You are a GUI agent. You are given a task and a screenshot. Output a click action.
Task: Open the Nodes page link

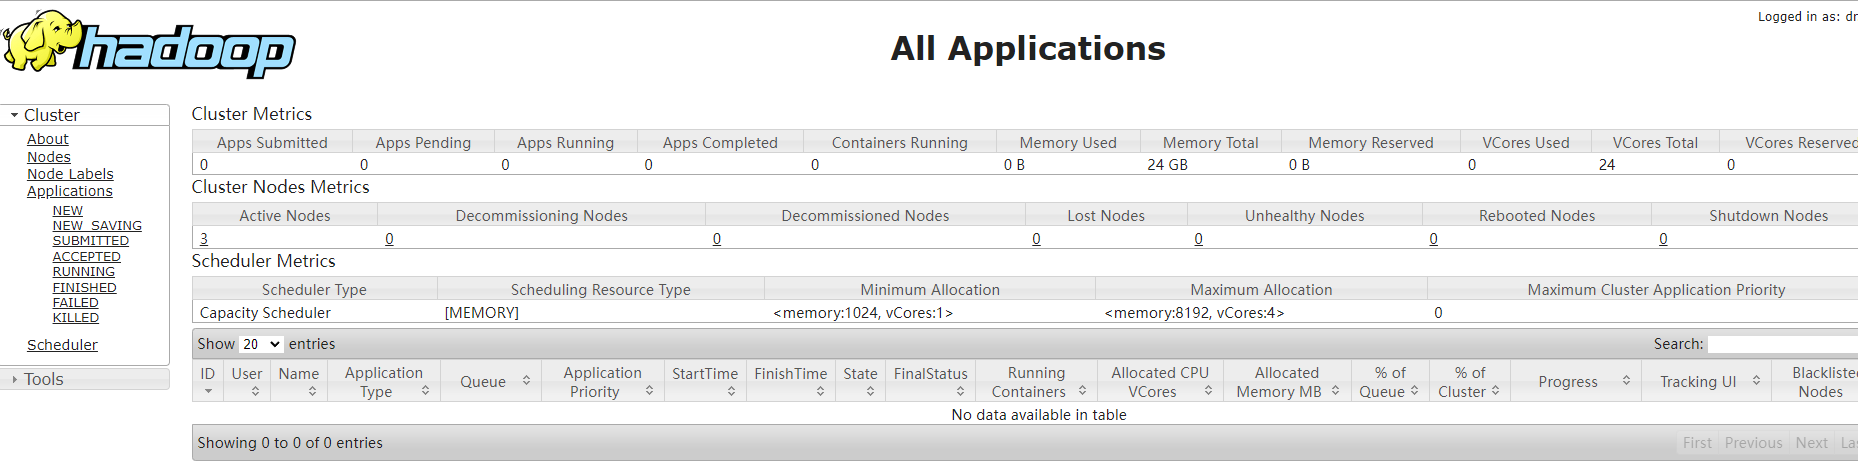coord(49,157)
